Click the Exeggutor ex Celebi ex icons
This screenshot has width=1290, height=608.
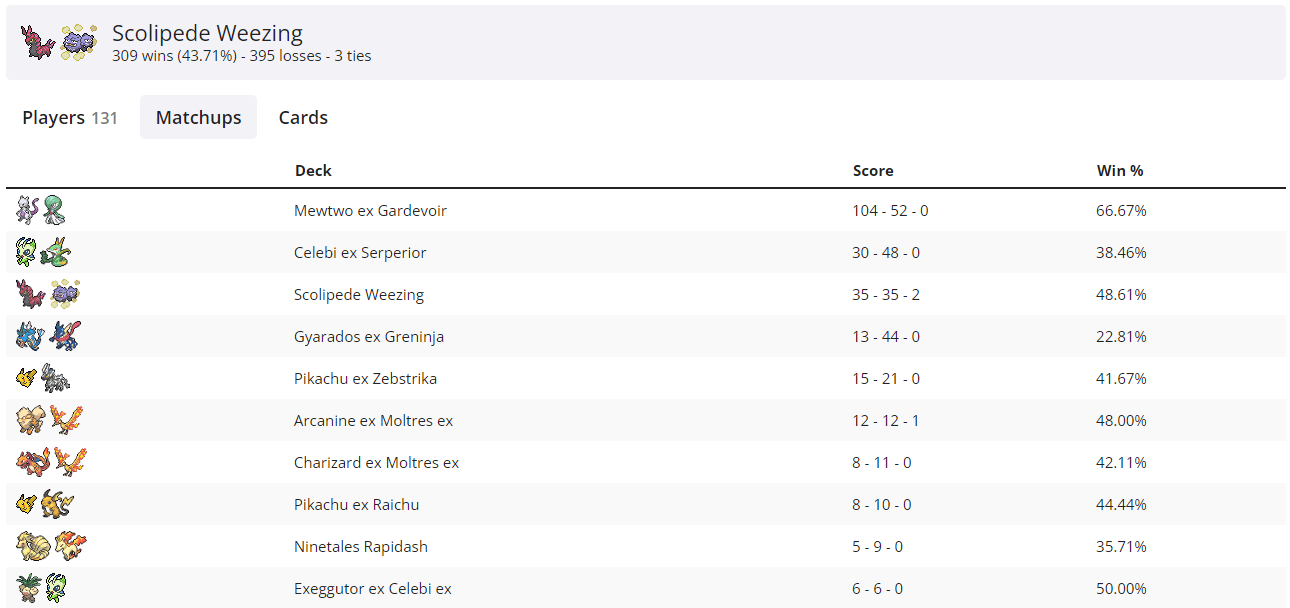tap(41, 589)
